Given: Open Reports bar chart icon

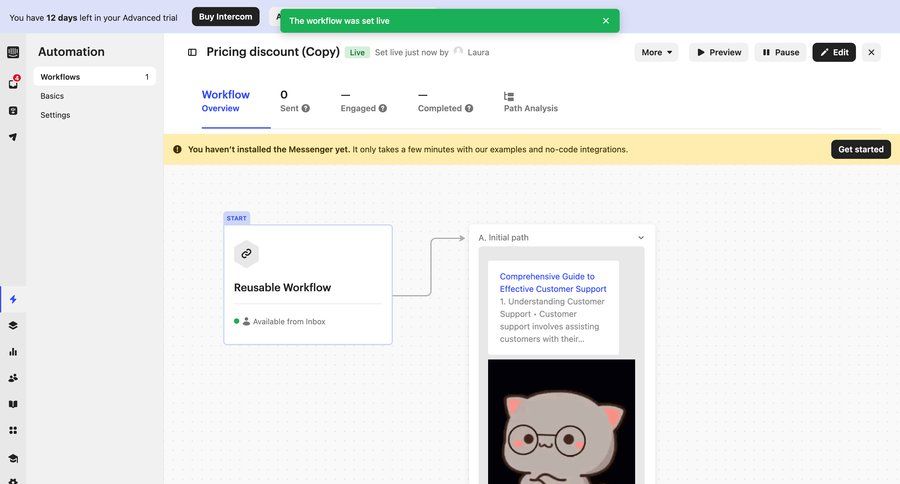Looking at the screenshot, I should tap(13, 351).
